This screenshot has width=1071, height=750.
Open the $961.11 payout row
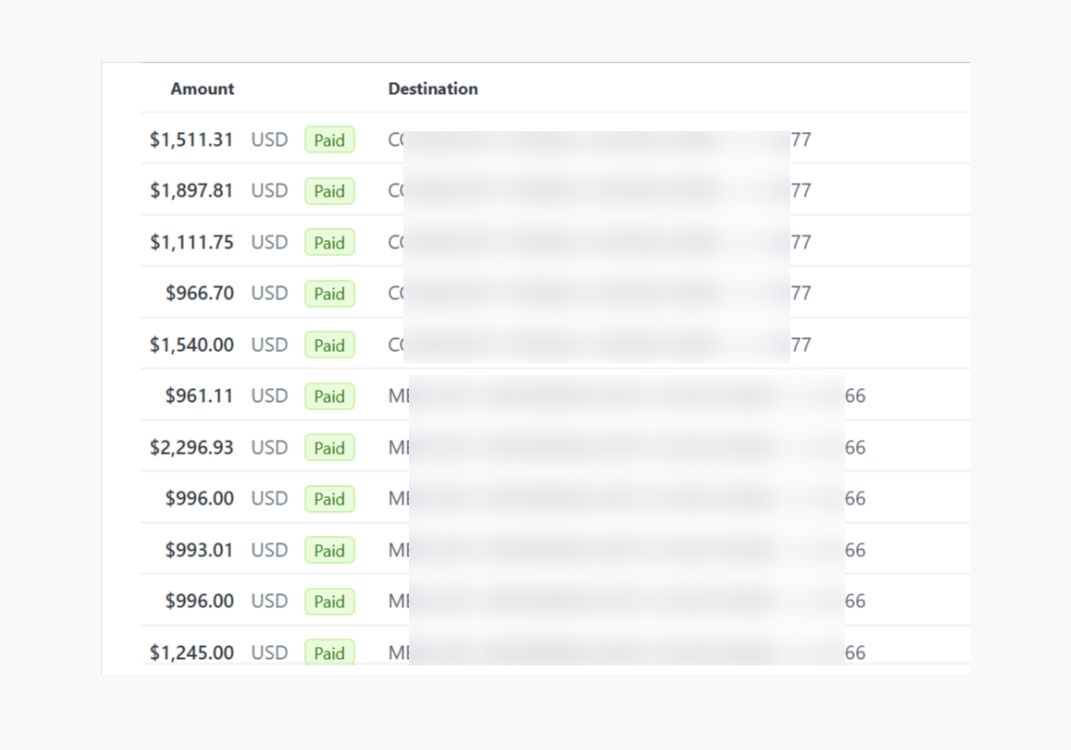[198, 396]
